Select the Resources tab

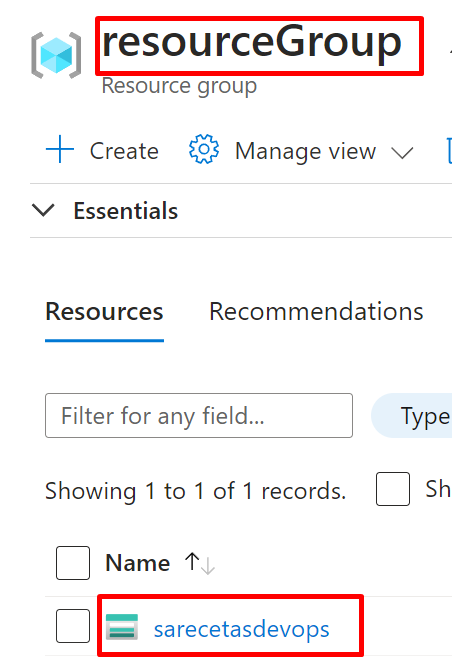pyautogui.click(x=104, y=312)
